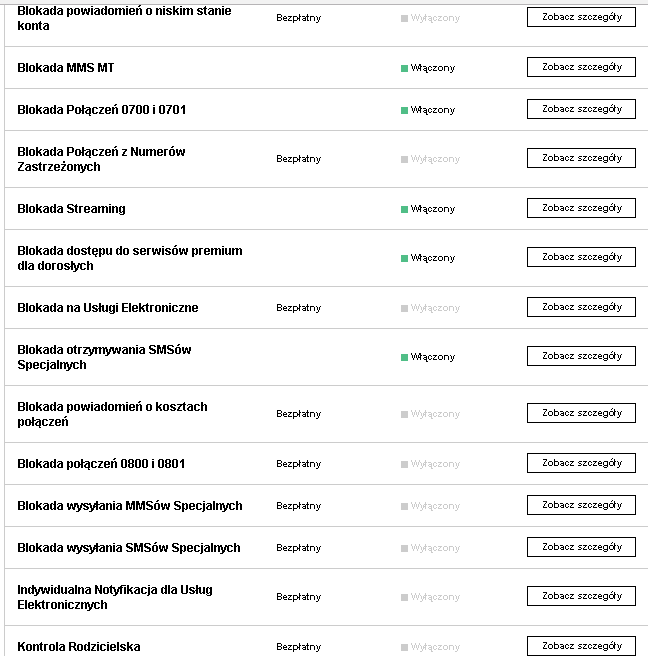Open details for low balance notification block

click(x=581, y=17)
